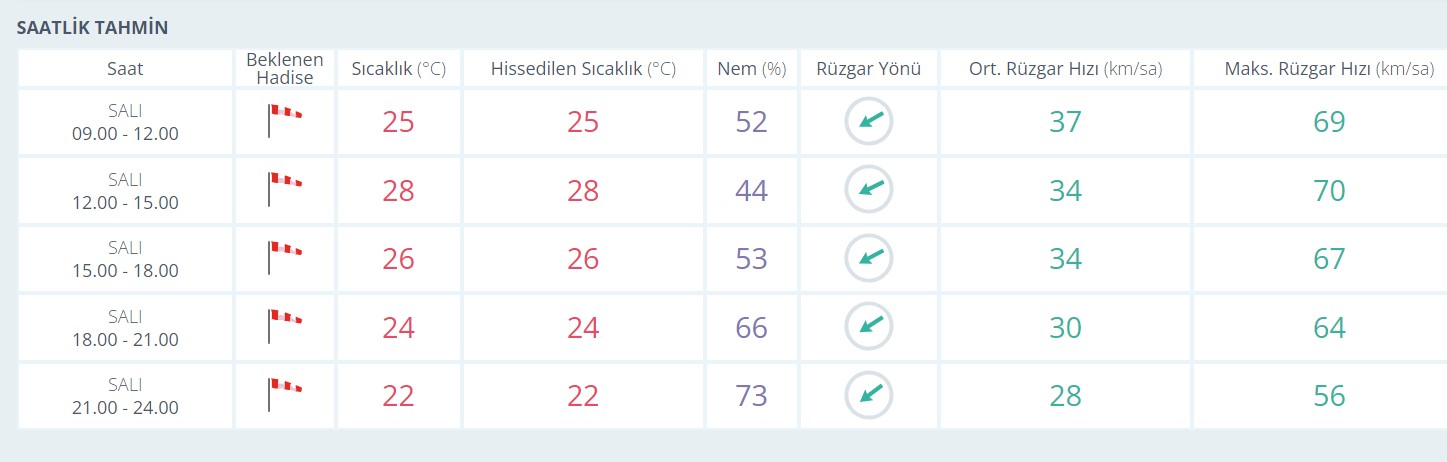Click the windsock icon for 09.00 - 12.00

[x=284, y=121]
